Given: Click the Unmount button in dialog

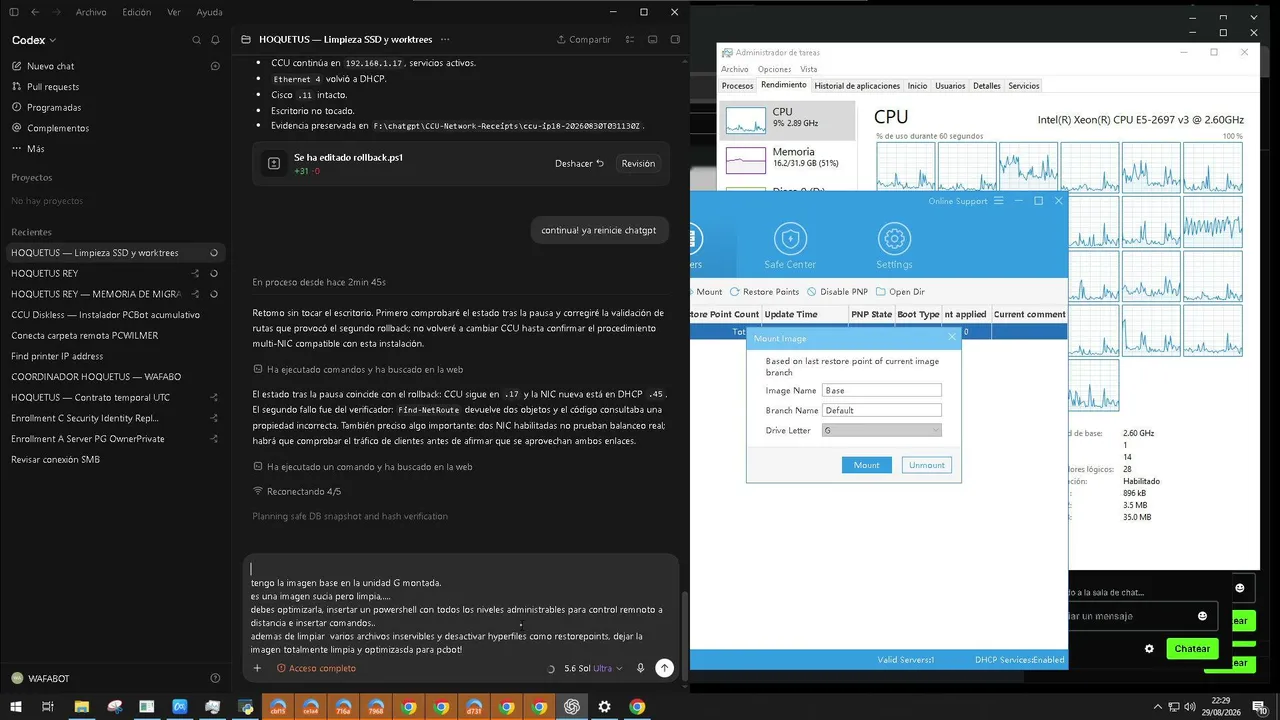Looking at the screenshot, I should [927, 465].
